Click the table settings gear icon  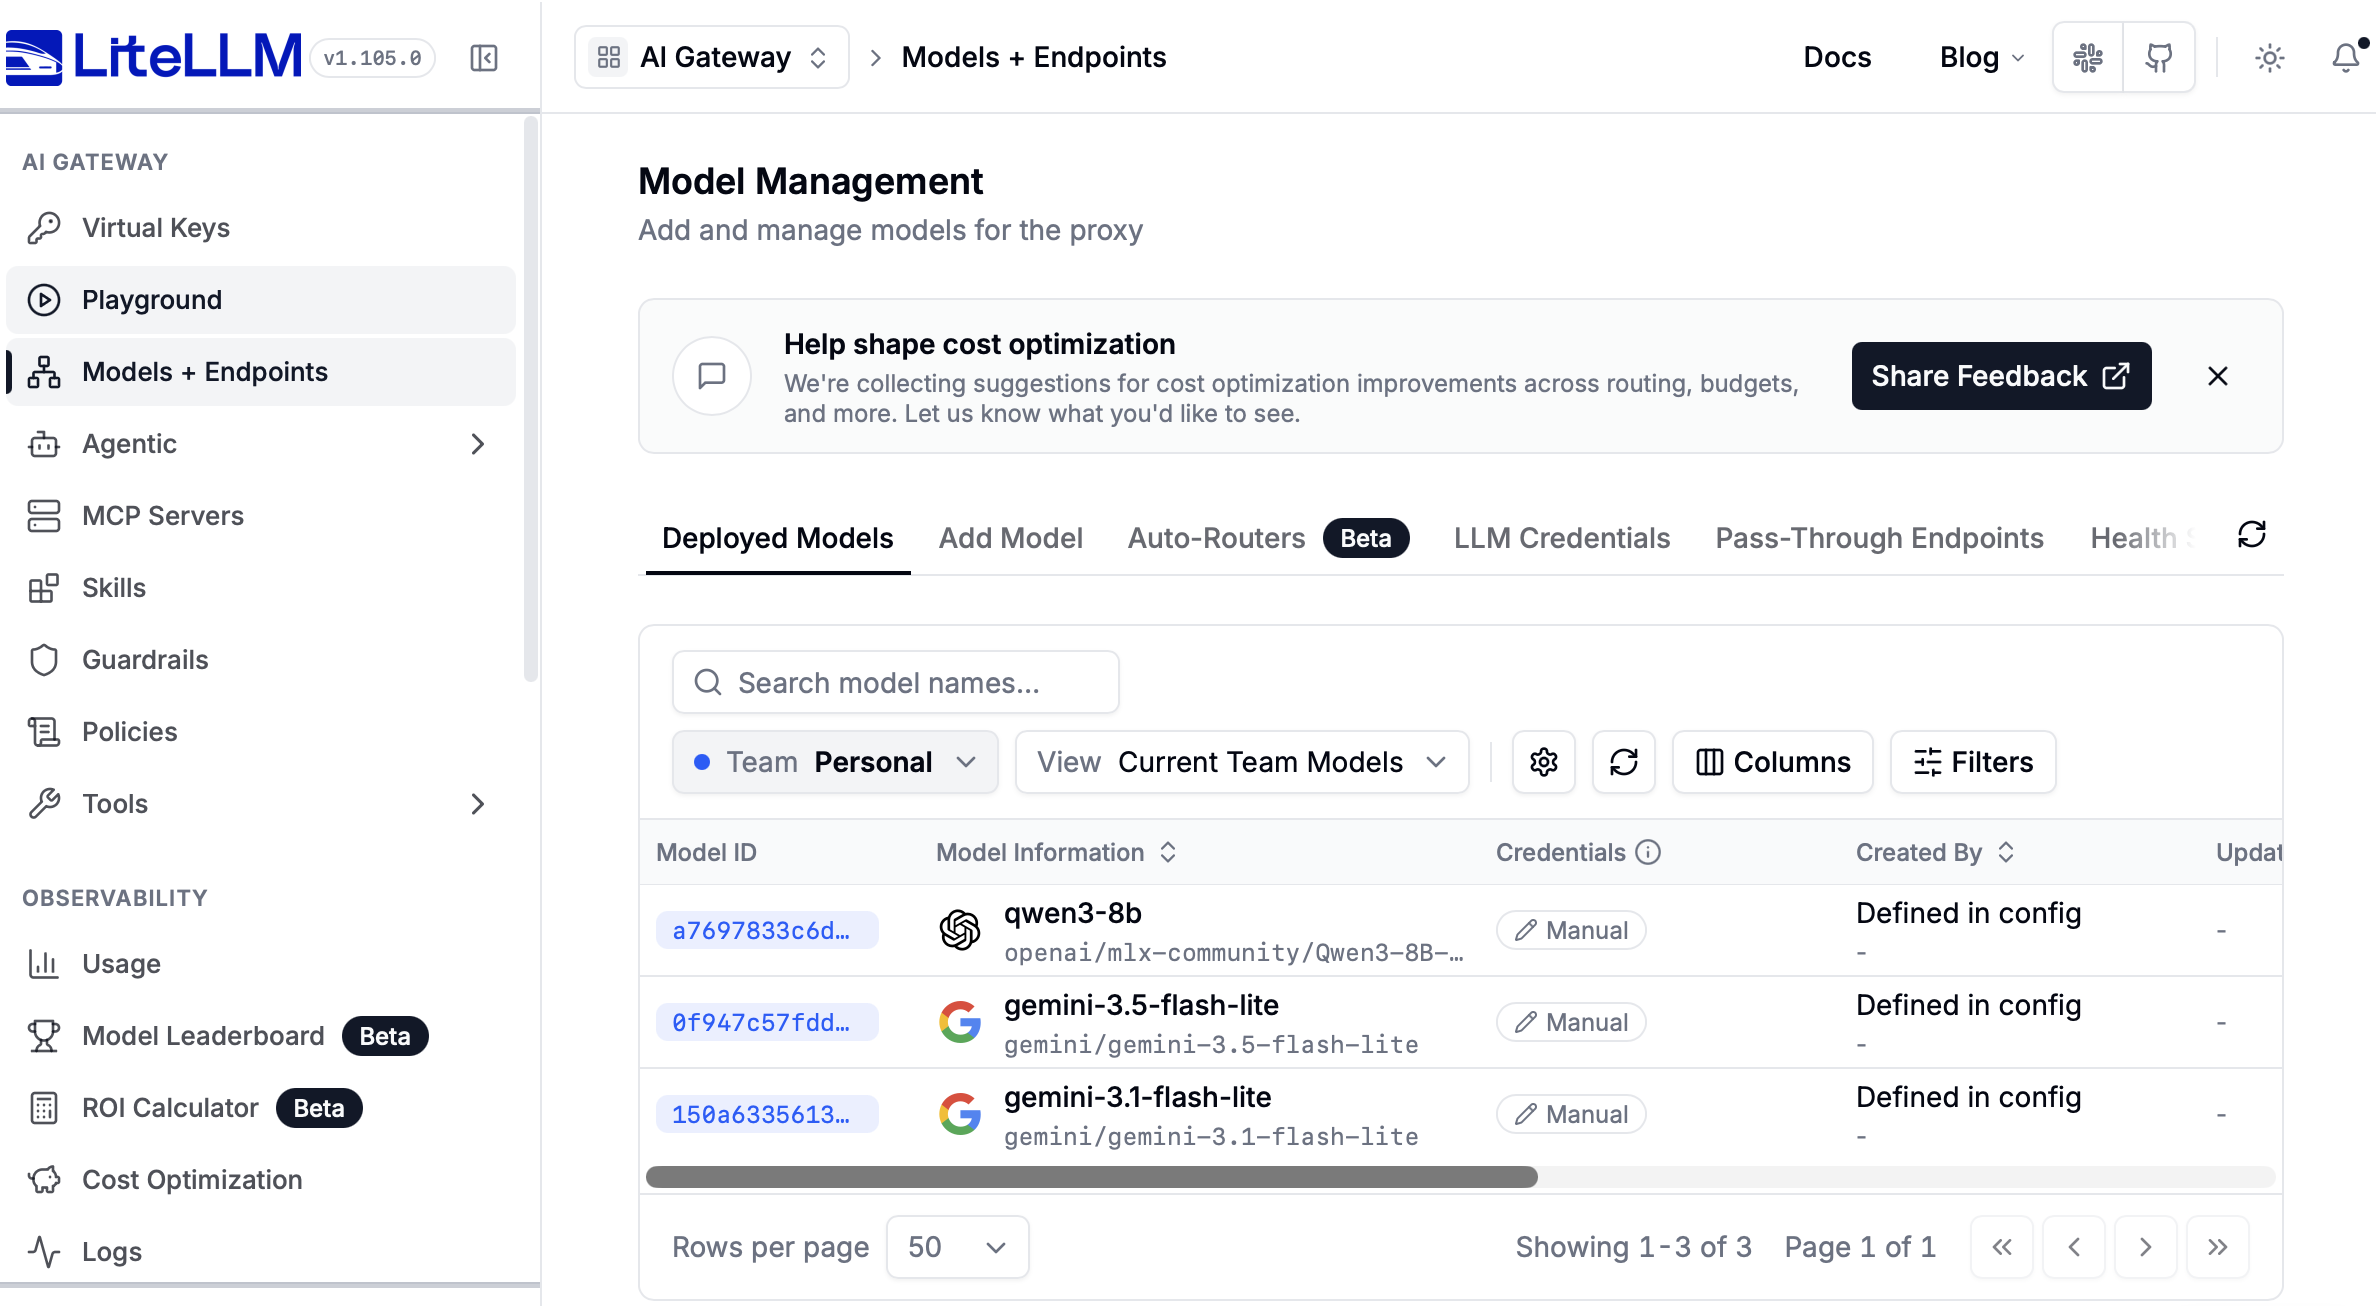[x=1543, y=762]
